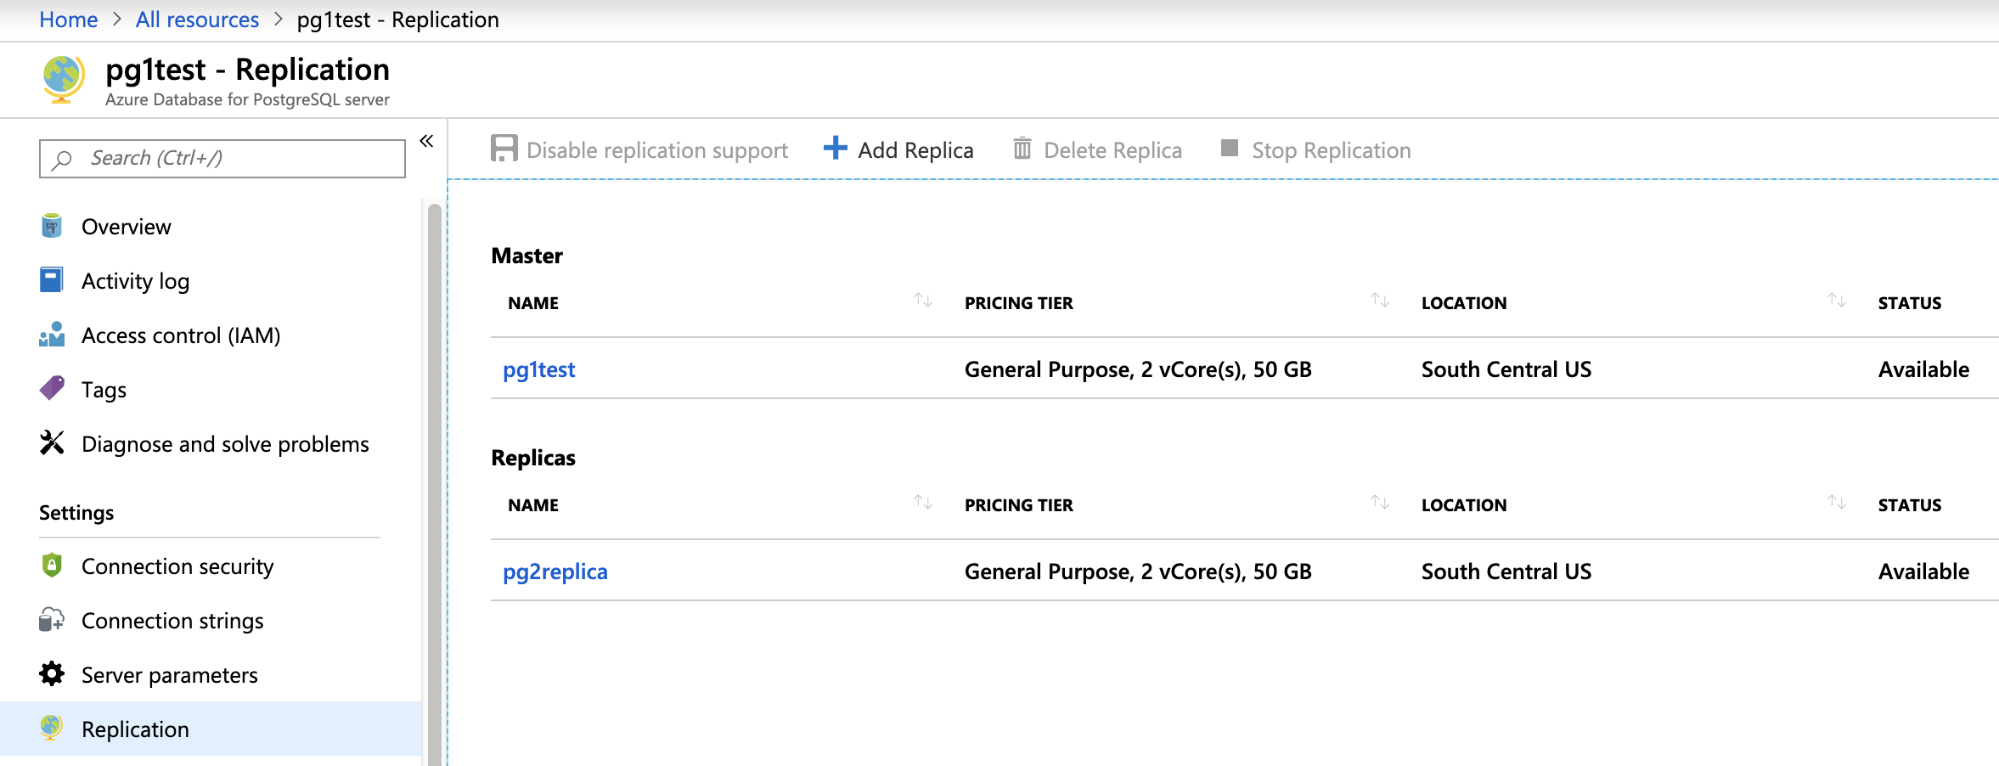Screen dimensions: 1999x766
Task: Click pg2replica pricing tier cell
Action: point(1138,571)
